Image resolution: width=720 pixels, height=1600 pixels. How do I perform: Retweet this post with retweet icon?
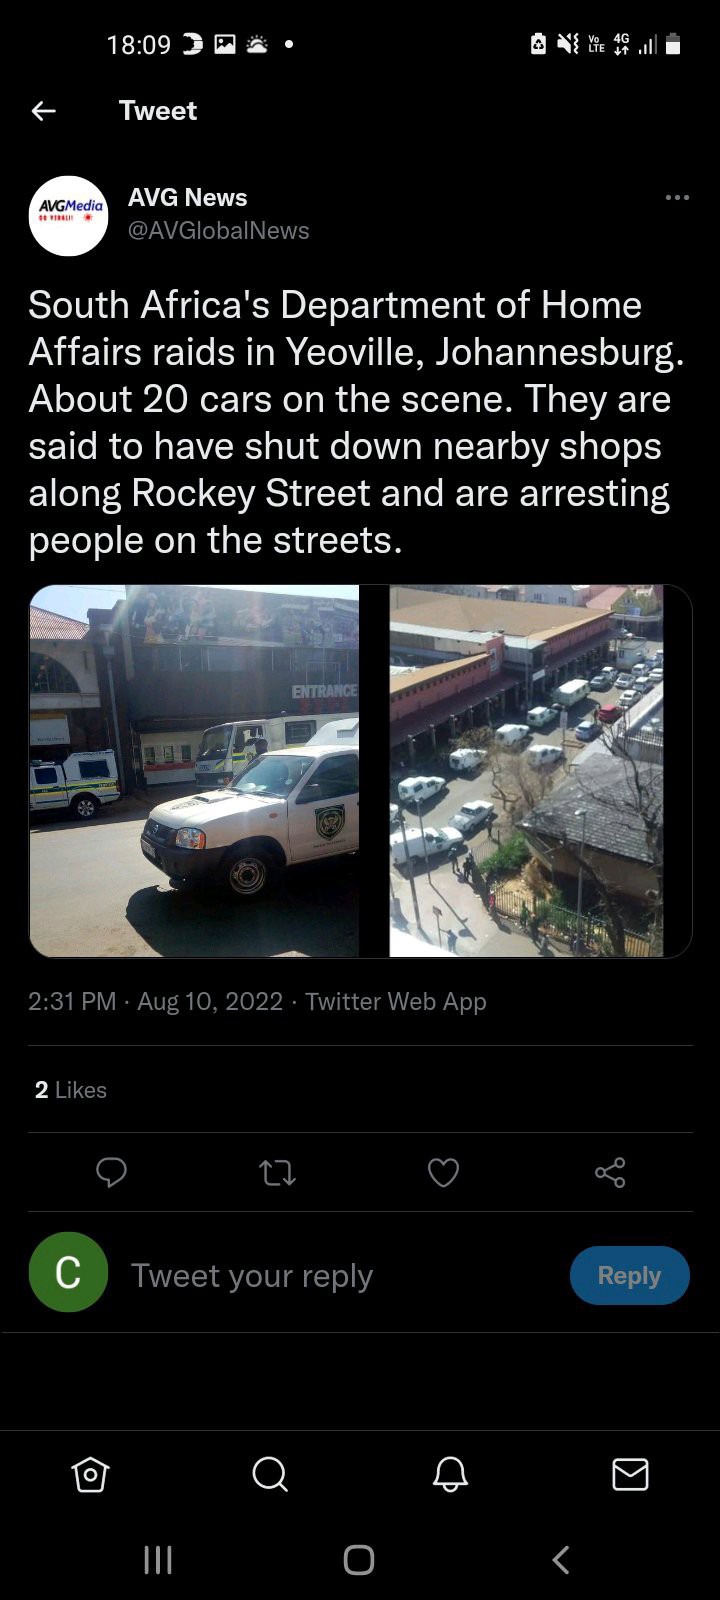[x=277, y=1172]
